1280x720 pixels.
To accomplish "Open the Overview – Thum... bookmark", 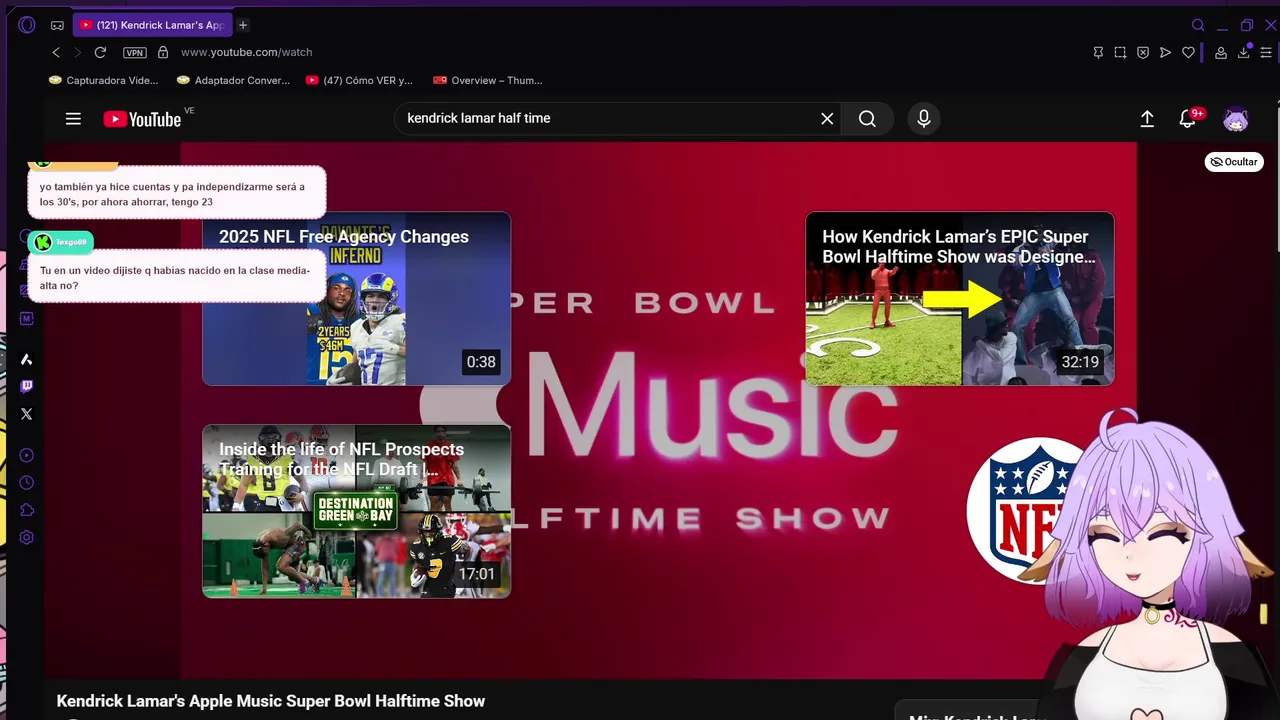I will [x=488, y=80].
